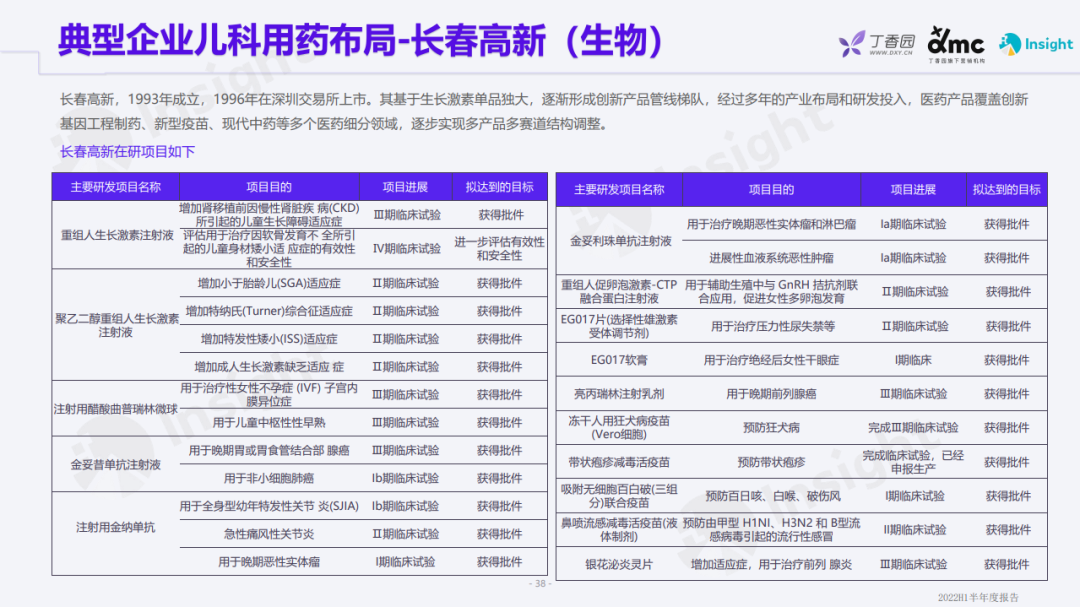Image resolution: width=1080 pixels, height=607 pixels.
Task: Click the Insight logo at top right
Action: [x=1036, y=44]
